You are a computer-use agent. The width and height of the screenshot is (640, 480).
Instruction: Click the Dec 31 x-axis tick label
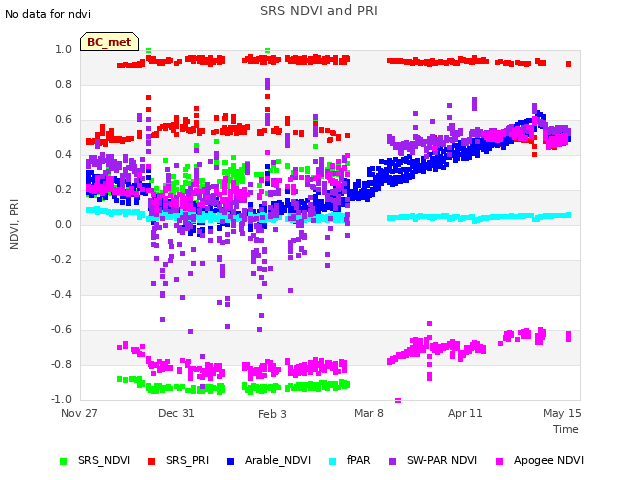pyautogui.click(x=176, y=413)
